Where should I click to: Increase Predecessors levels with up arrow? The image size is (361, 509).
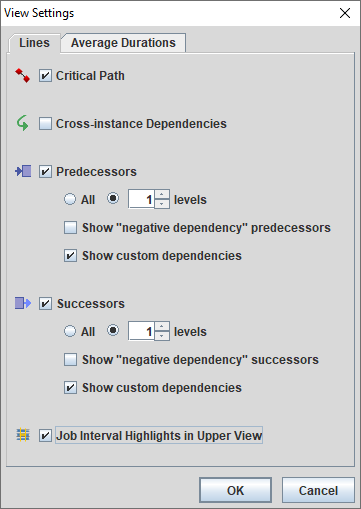click(162, 194)
